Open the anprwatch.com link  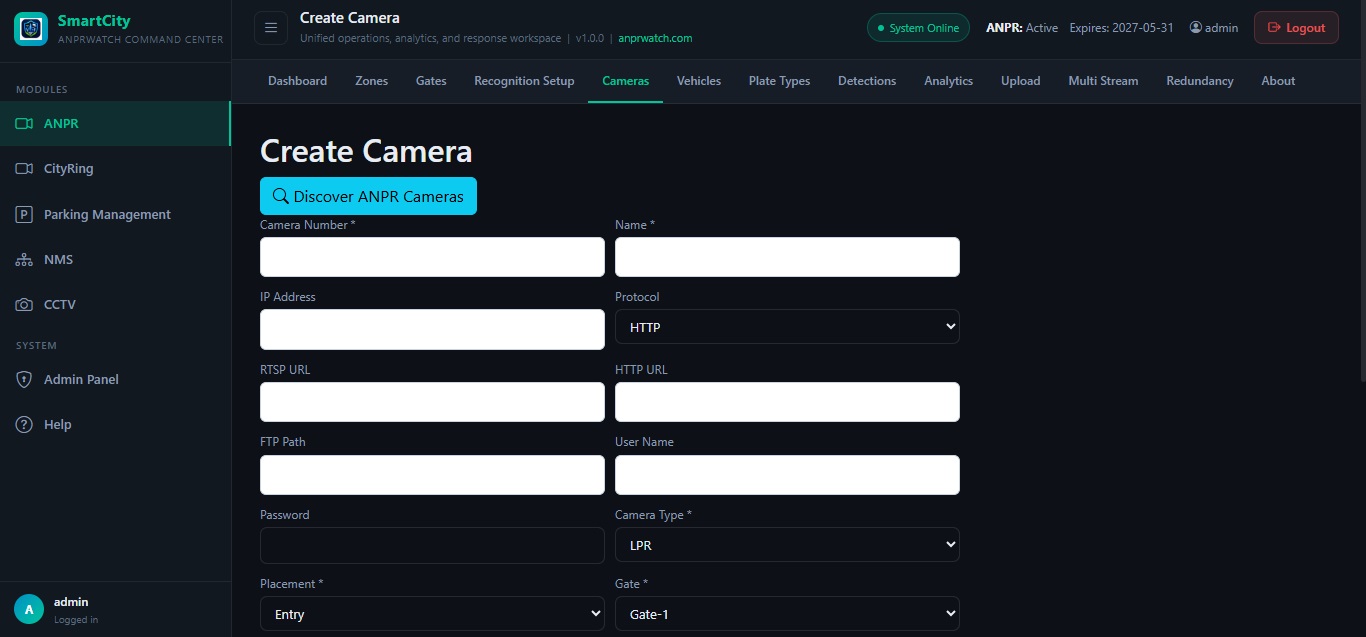click(x=655, y=38)
